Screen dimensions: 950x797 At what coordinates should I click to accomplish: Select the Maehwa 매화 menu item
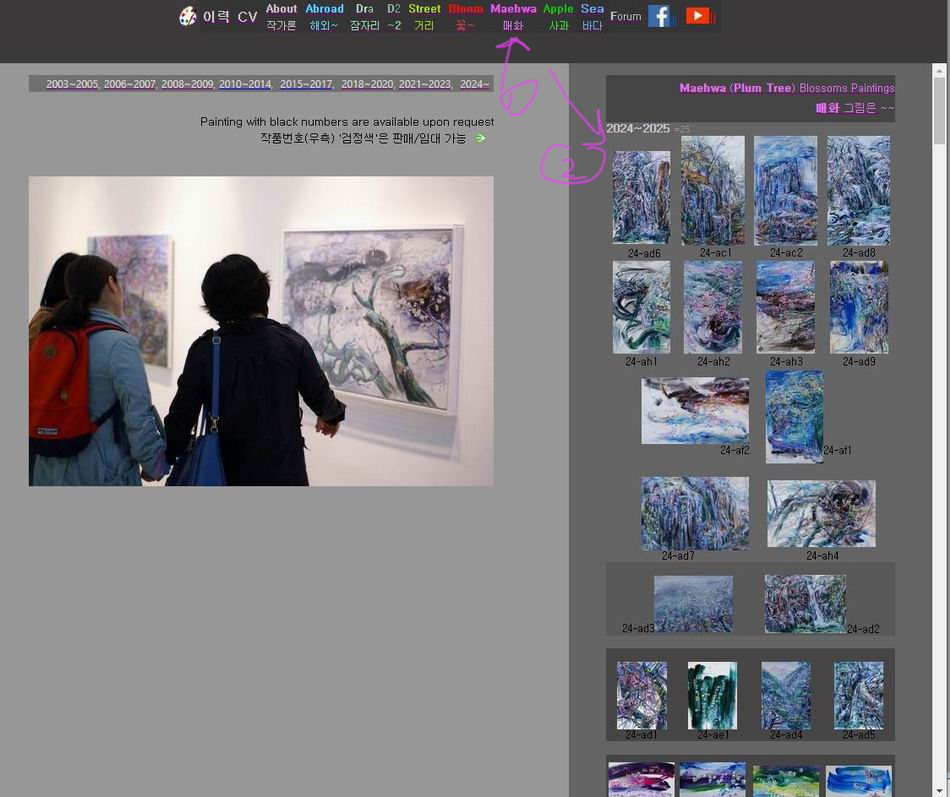coord(513,17)
